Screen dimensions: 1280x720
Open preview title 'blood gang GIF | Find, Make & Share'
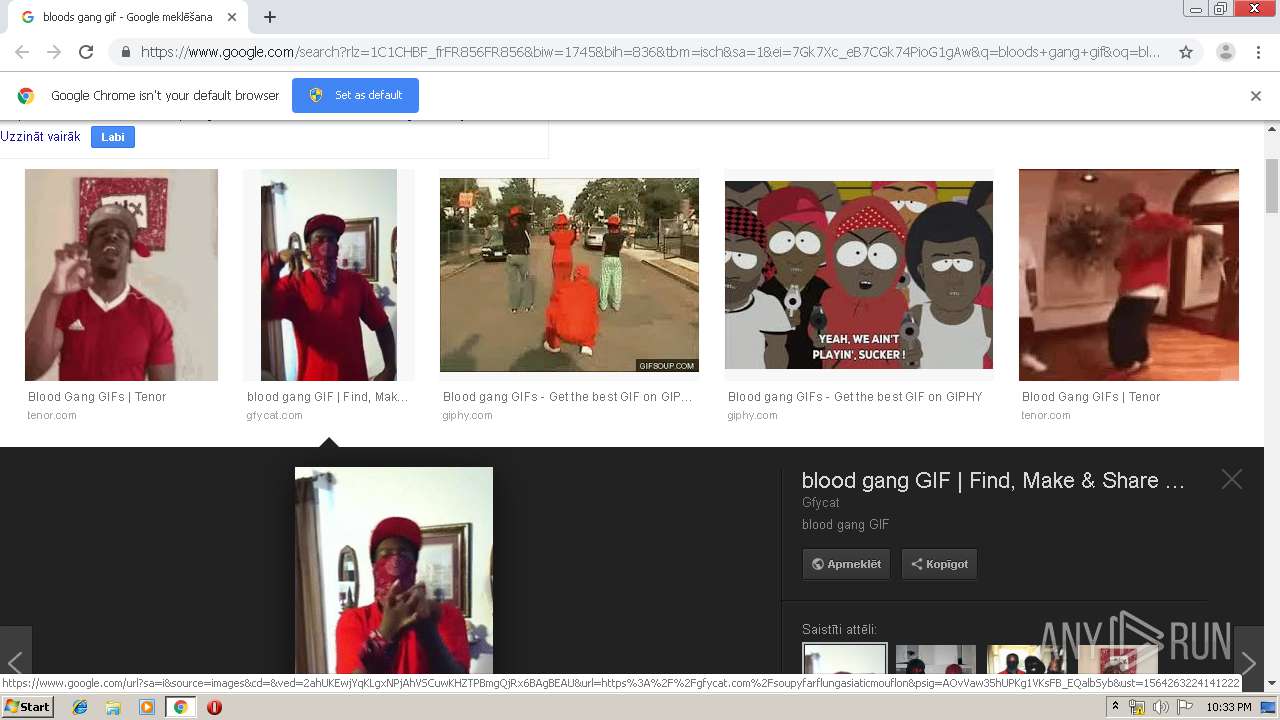pos(993,481)
